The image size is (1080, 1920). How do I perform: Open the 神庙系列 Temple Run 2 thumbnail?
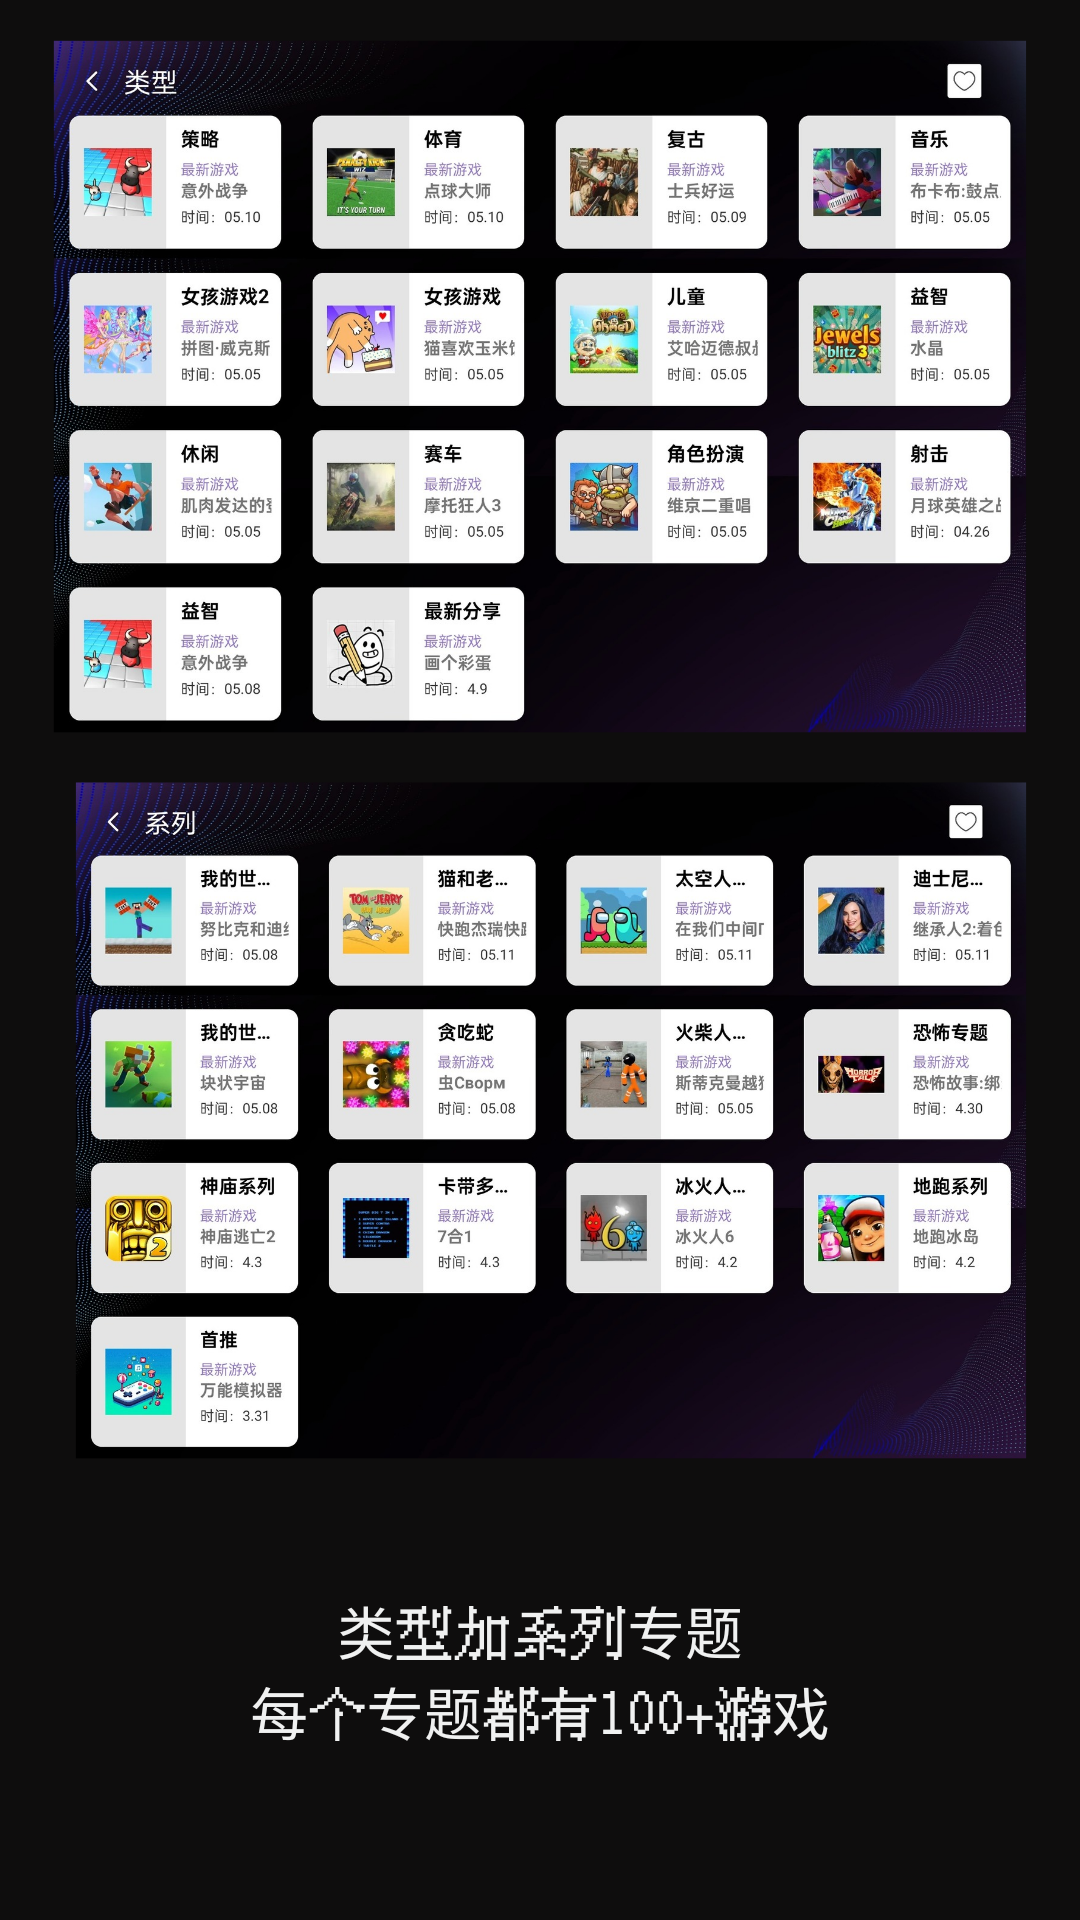(x=139, y=1228)
